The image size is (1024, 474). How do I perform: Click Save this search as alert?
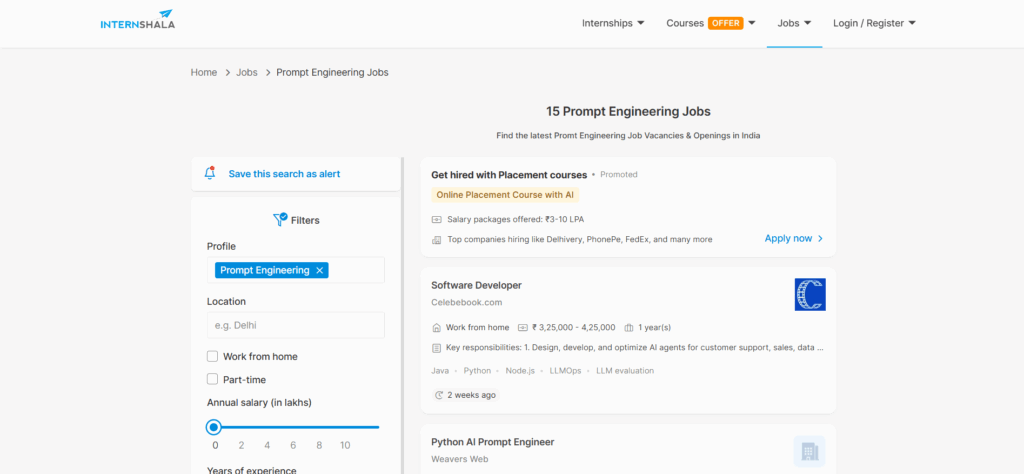coord(284,174)
